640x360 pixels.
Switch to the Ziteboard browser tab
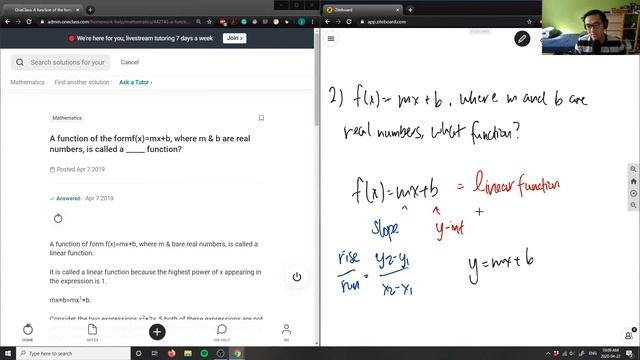pos(363,10)
